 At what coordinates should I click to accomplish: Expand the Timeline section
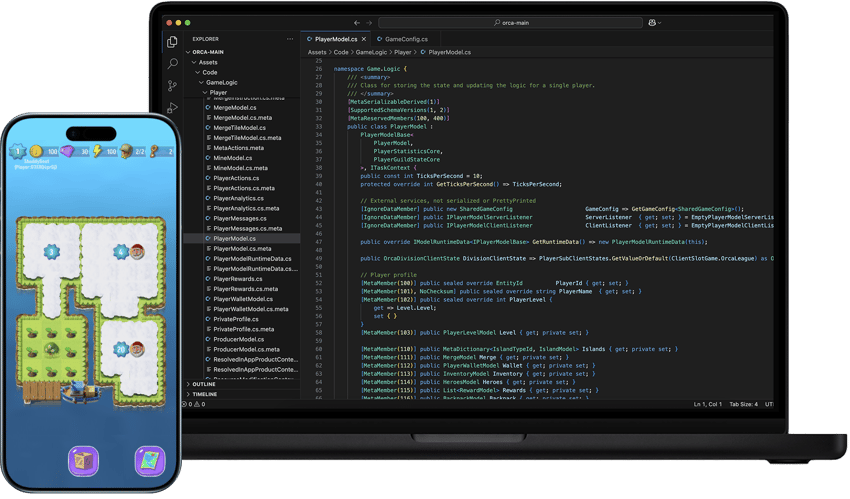tap(204, 394)
